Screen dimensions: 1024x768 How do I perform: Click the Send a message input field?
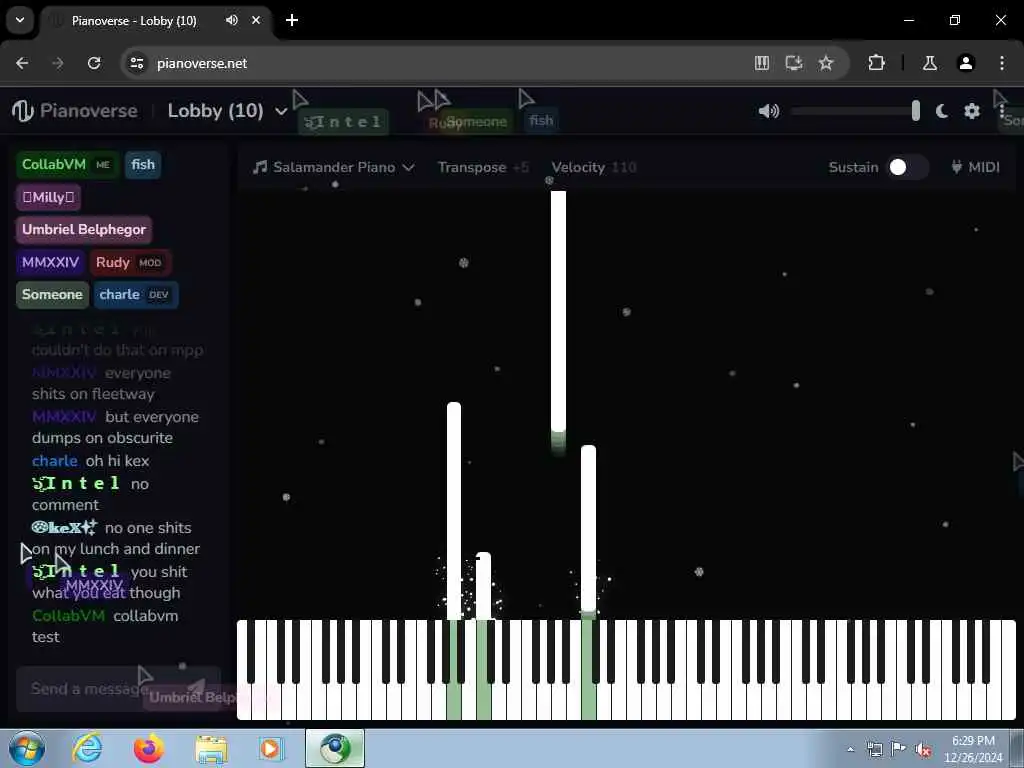[x=118, y=689]
